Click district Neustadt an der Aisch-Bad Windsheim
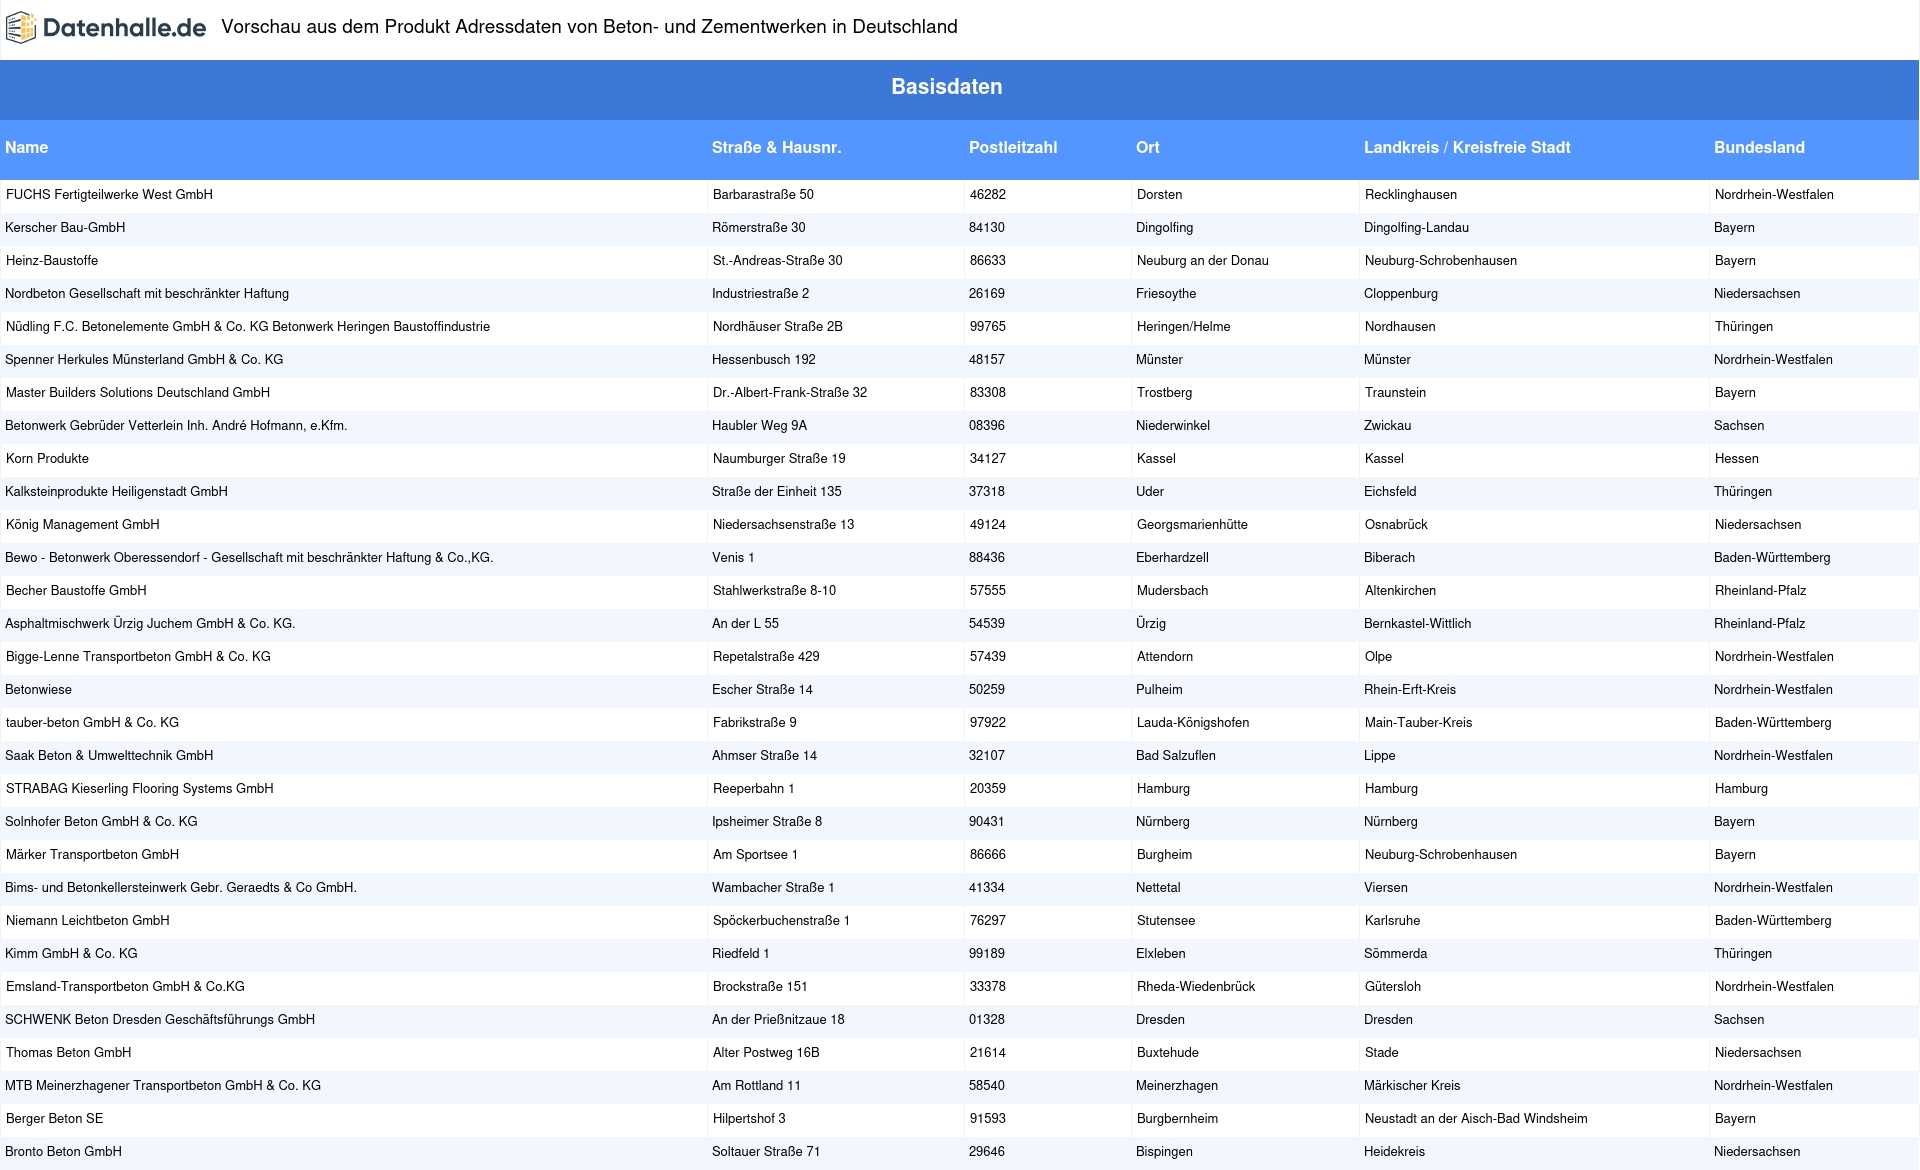Image resolution: width=1920 pixels, height=1170 pixels. pyautogui.click(x=1476, y=1119)
